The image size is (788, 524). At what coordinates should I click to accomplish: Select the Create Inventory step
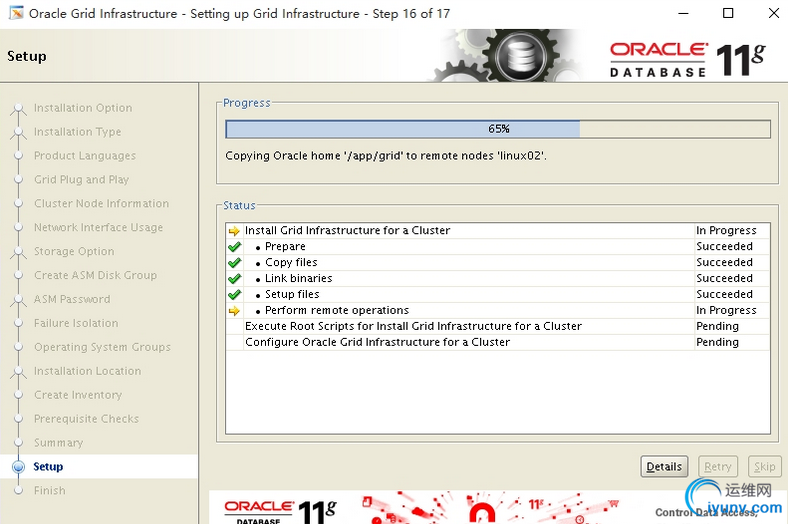click(78, 395)
